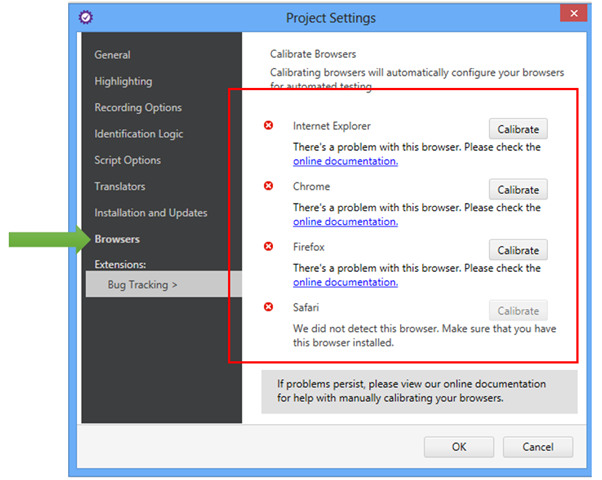The height and width of the screenshot is (480, 602).
Task: Switch to Script Options section
Action: (127, 160)
